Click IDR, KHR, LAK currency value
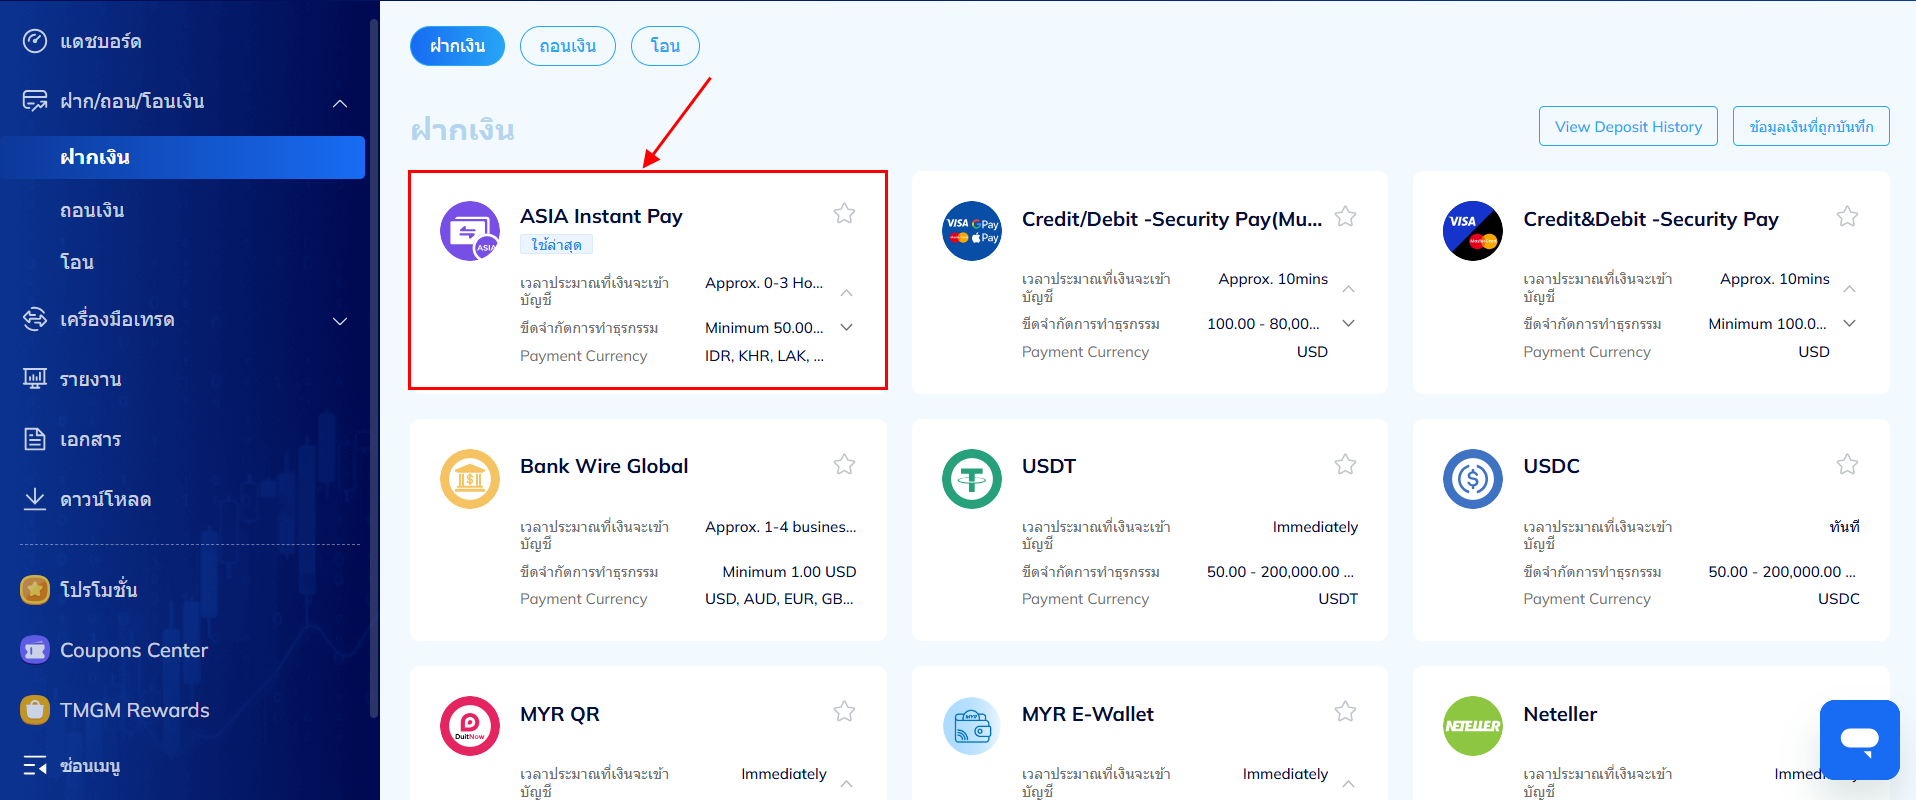The image size is (1916, 800). [764, 356]
